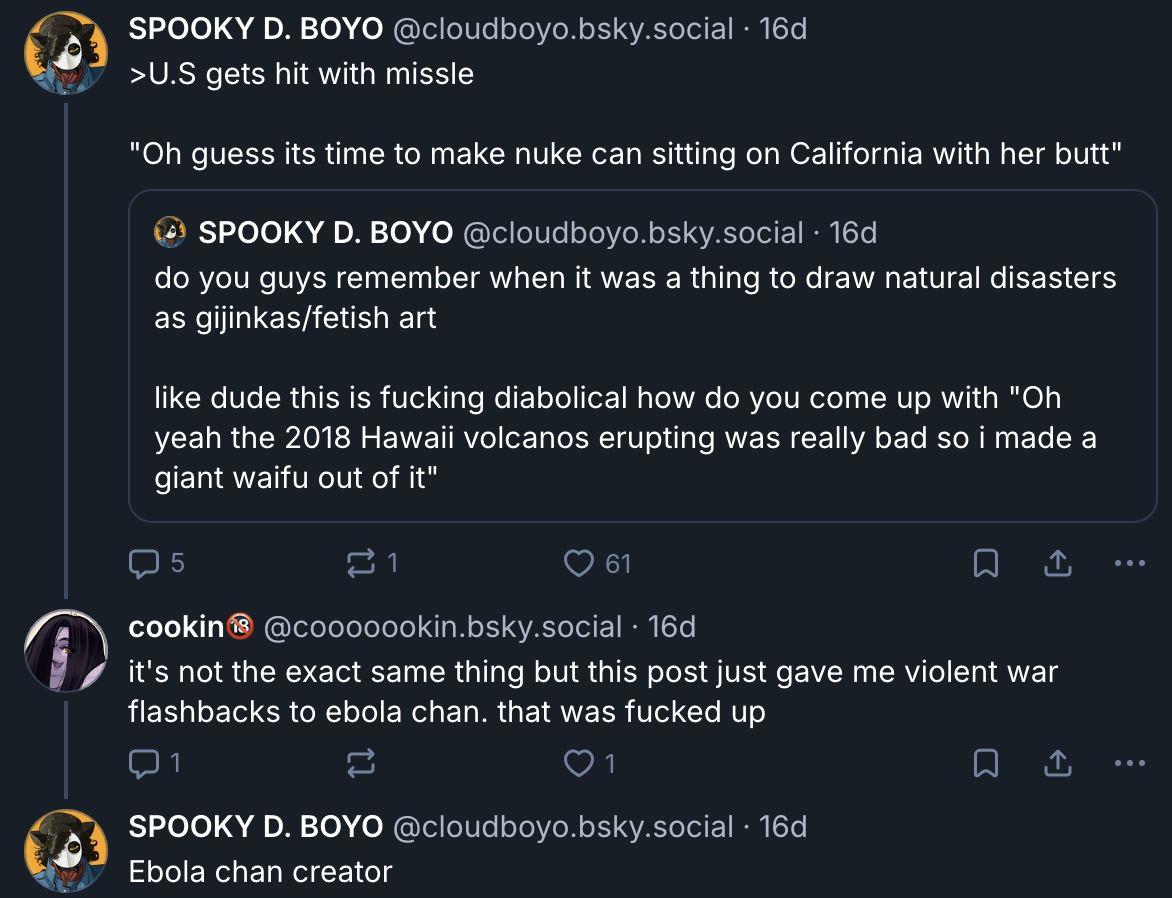Open more options on cookin's comment
This screenshot has width=1172, height=898.
(x=1129, y=765)
